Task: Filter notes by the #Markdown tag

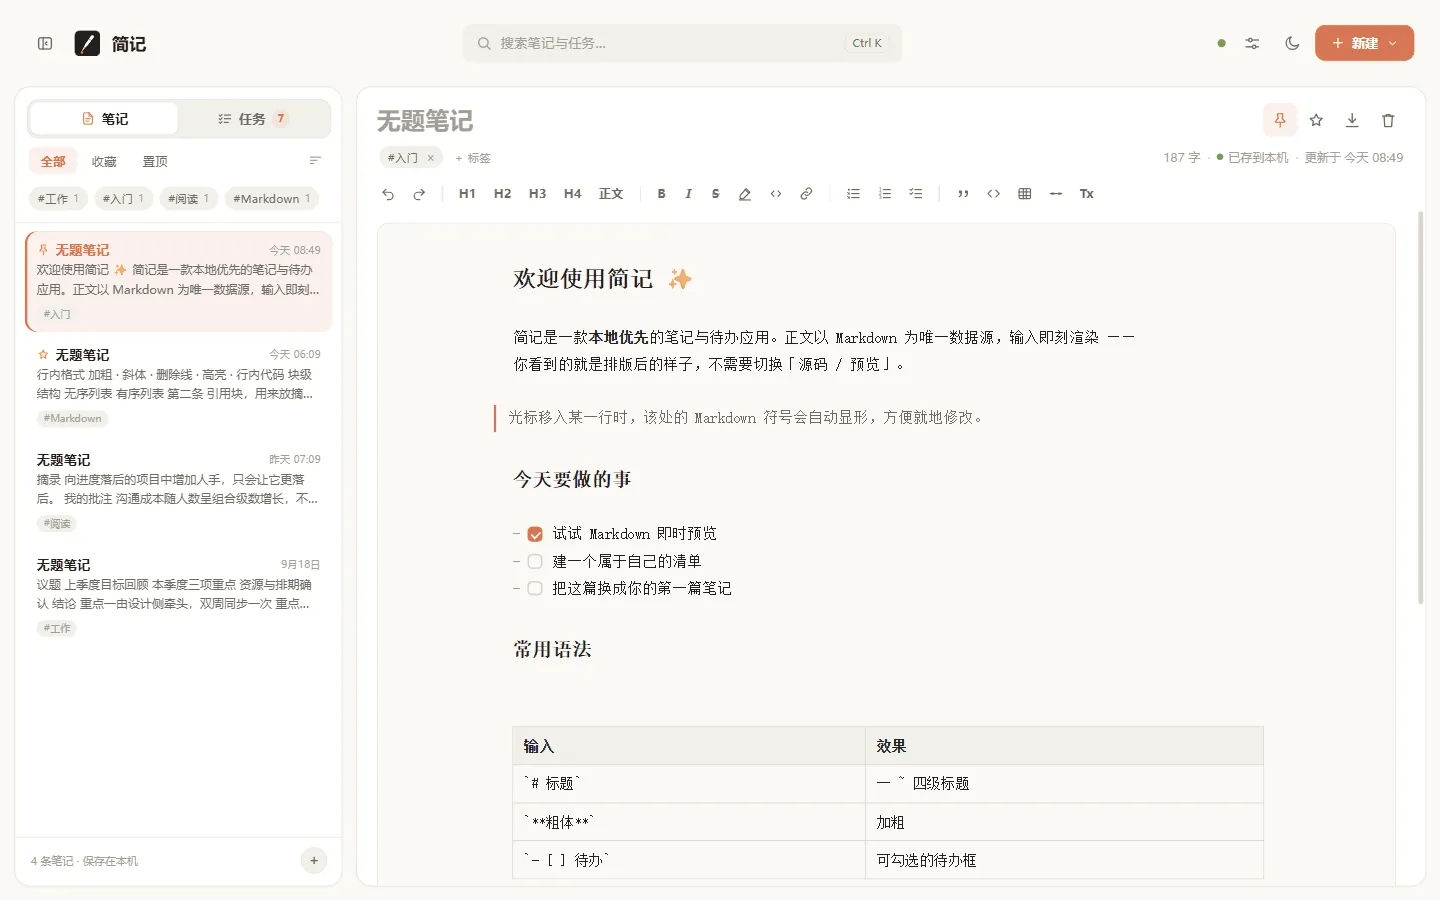Action: coord(272,198)
